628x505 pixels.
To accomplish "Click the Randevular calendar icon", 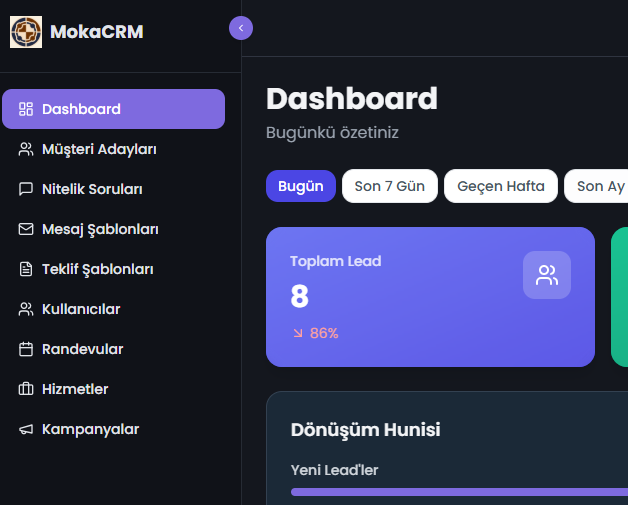I will pyautogui.click(x=26, y=349).
